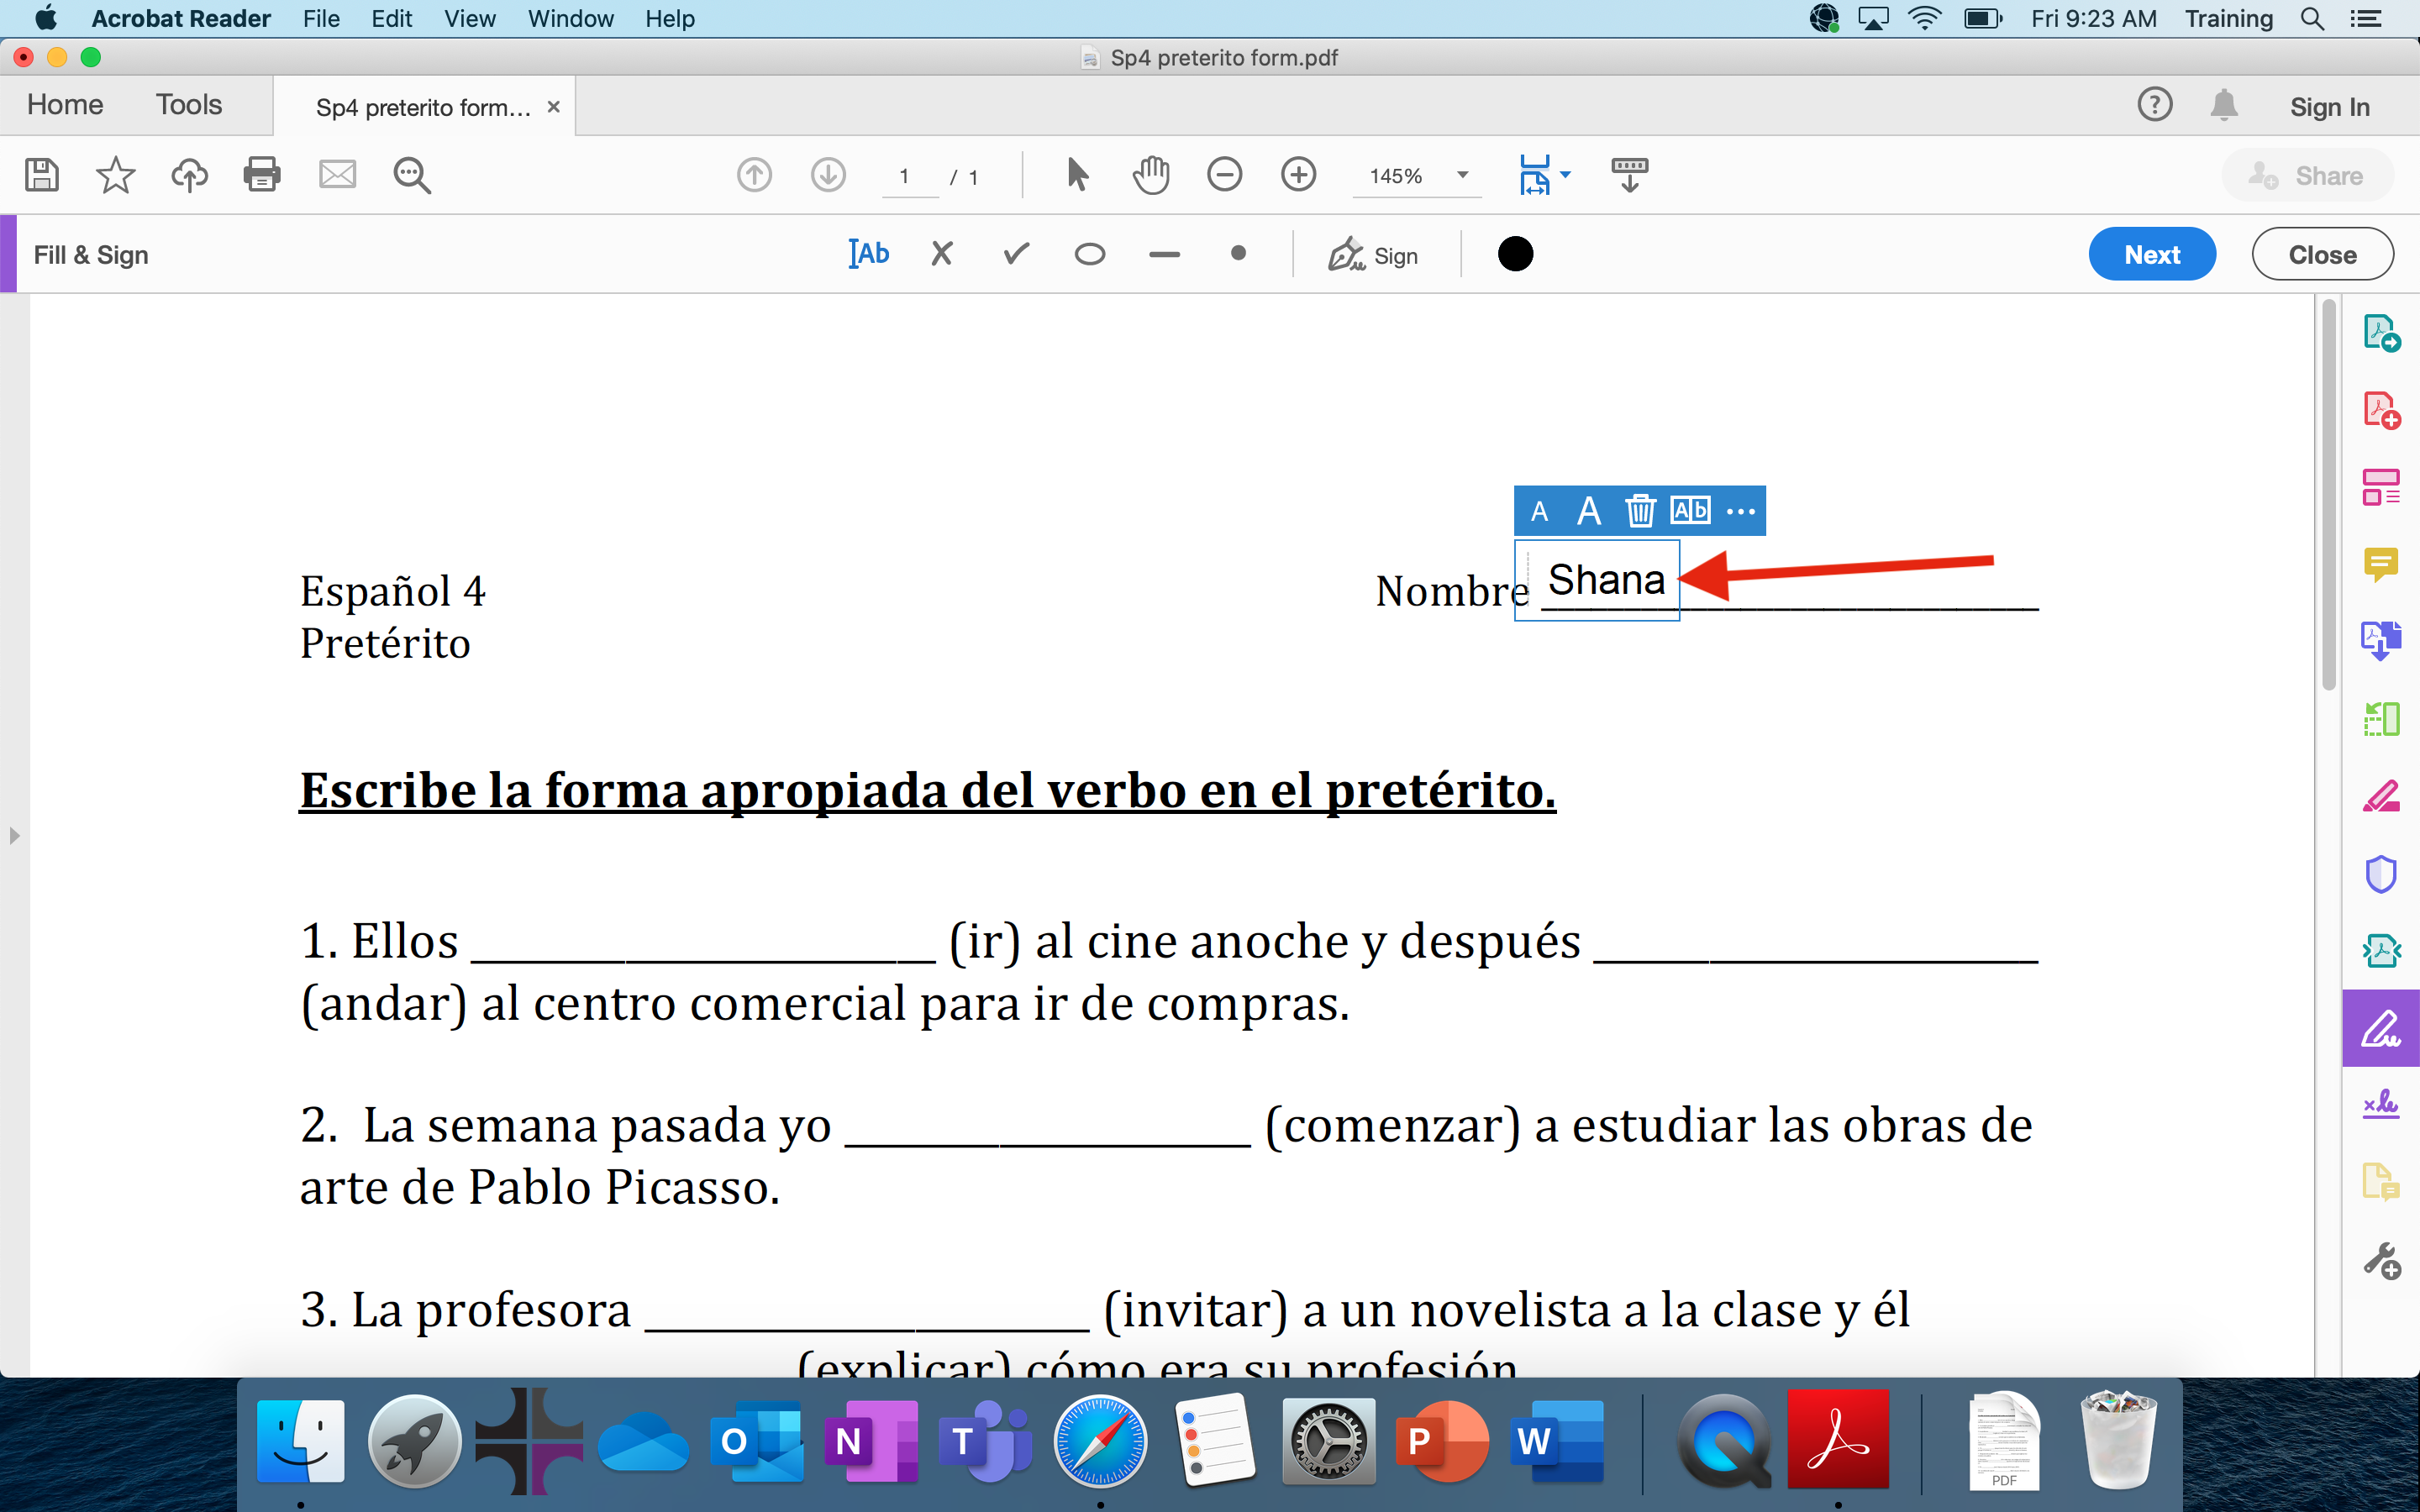
Task: Click the Print icon
Action: (x=262, y=175)
